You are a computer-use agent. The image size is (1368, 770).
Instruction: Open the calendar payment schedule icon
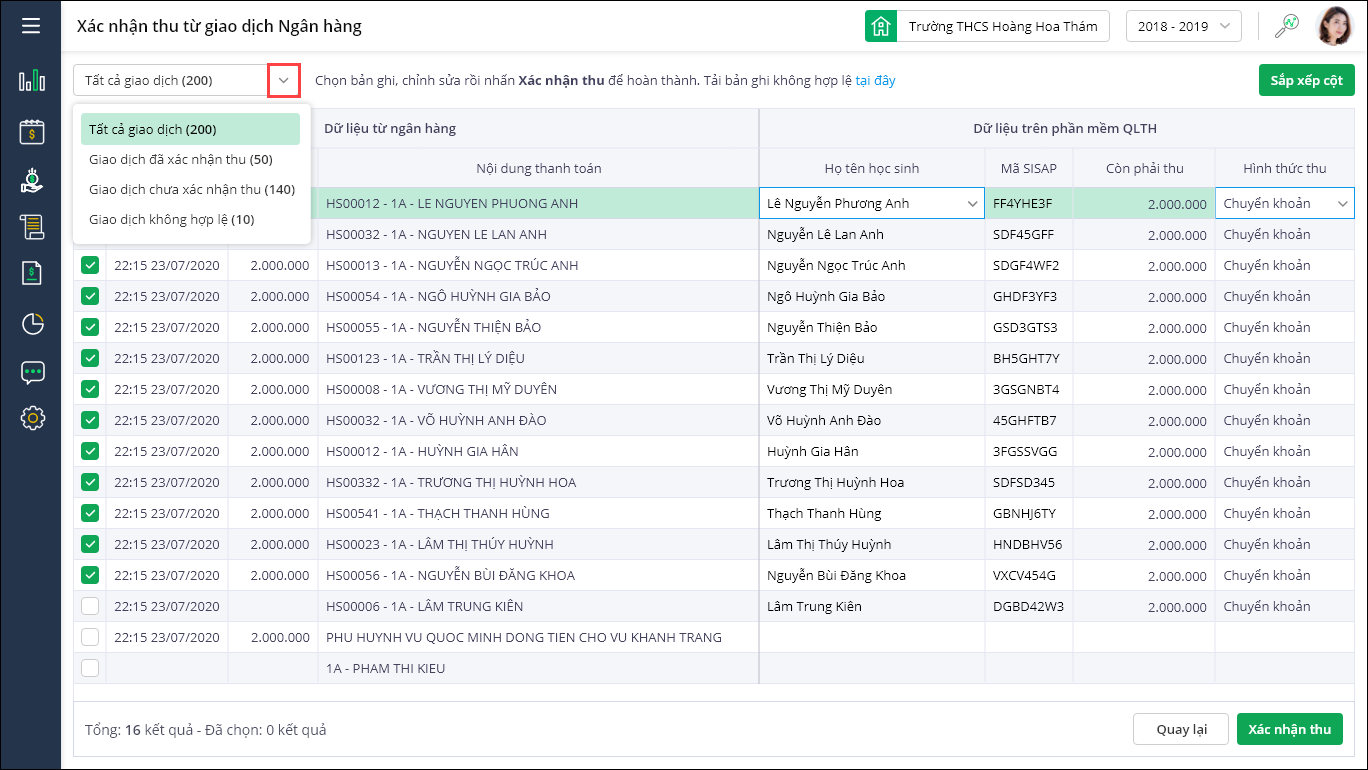[x=32, y=131]
